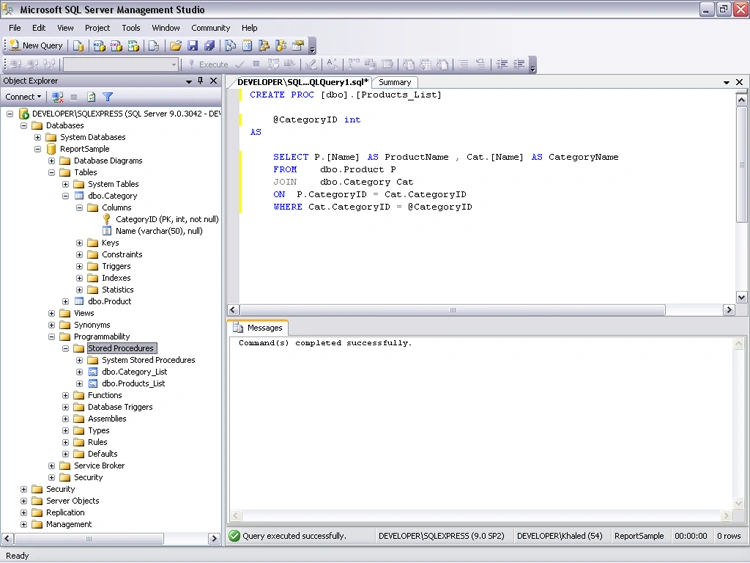Open the Community menu
The image size is (750, 563).
coord(210,28)
